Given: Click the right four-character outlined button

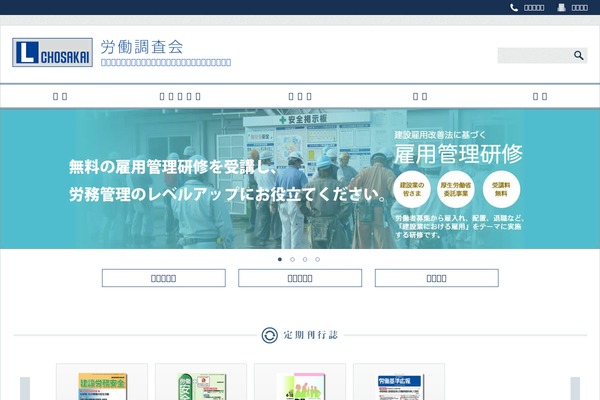Looking at the screenshot, I should 437,278.
